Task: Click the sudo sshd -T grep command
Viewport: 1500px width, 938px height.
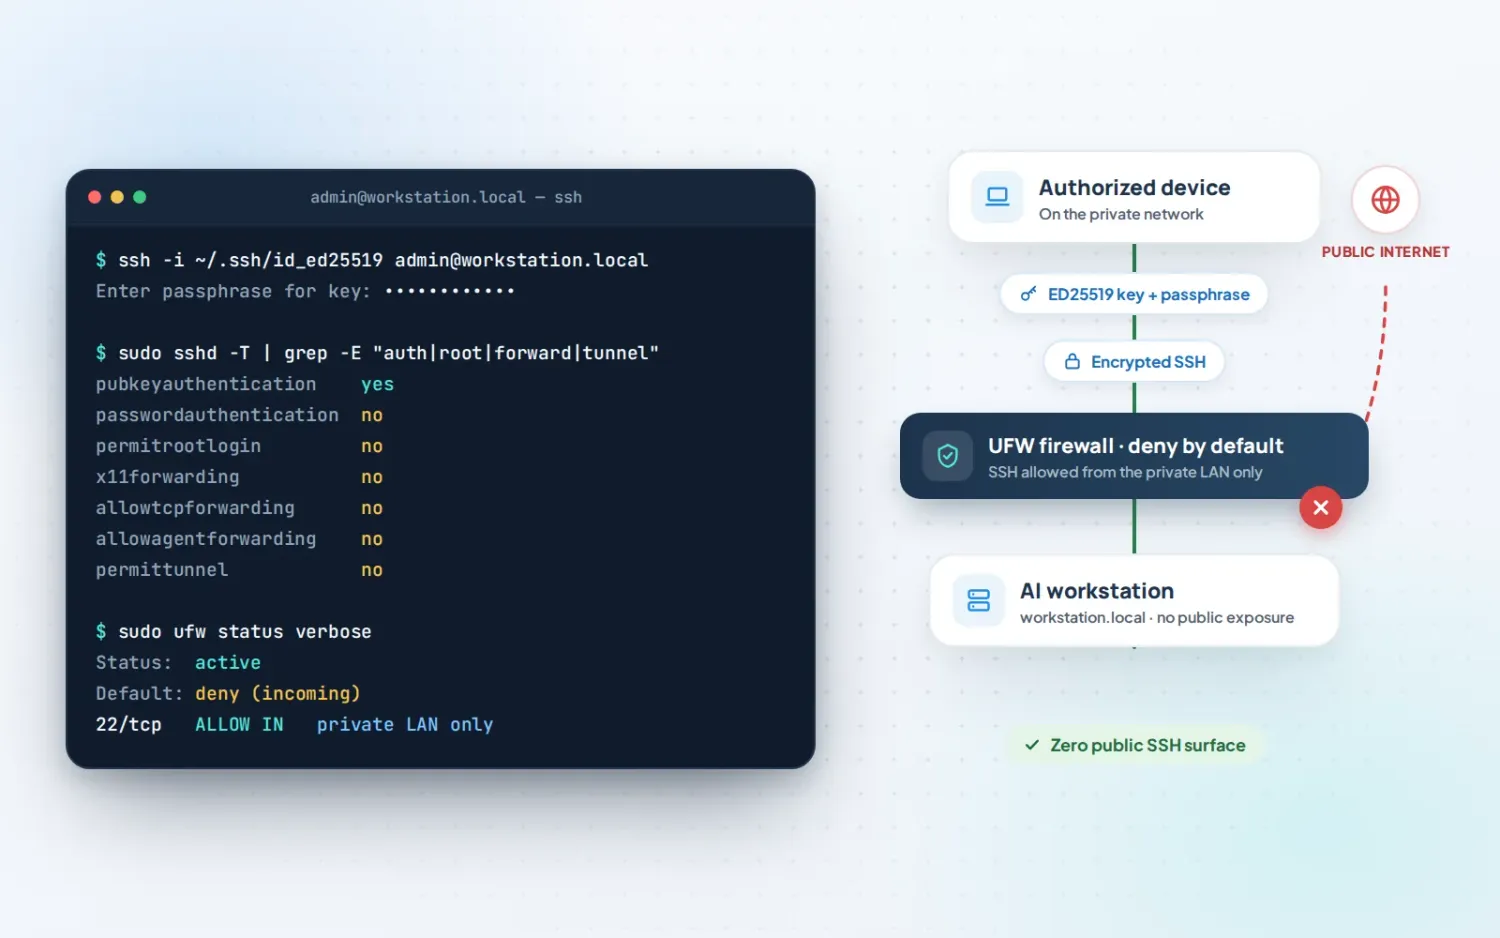Action: (x=377, y=353)
